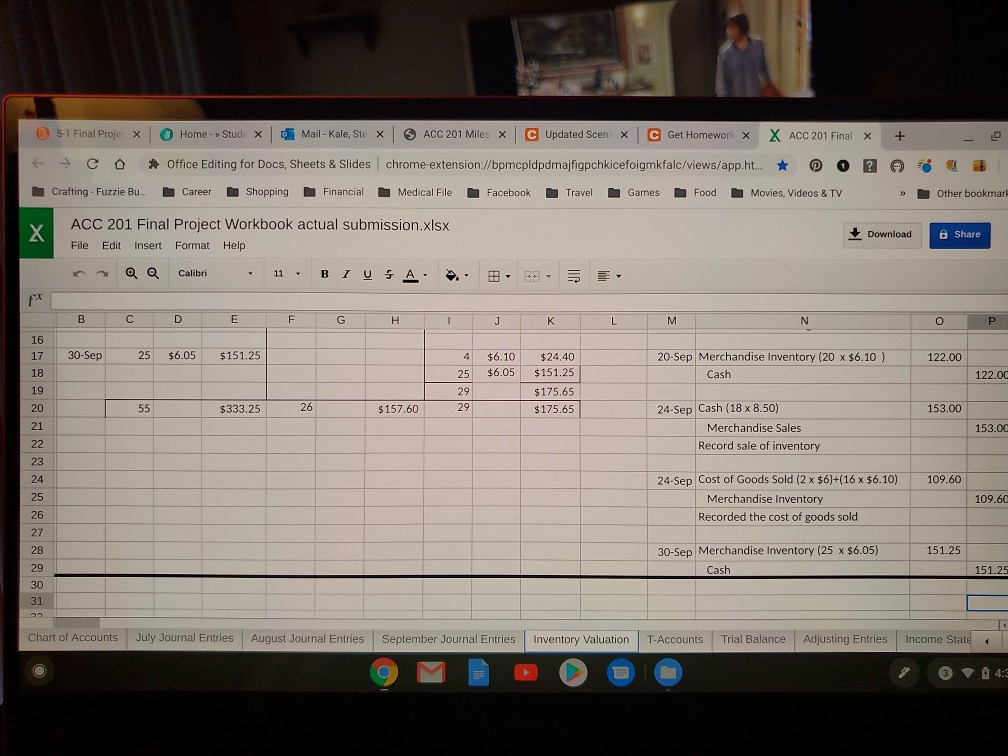Zoom in with the magnifier plus icon

click(131, 273)
